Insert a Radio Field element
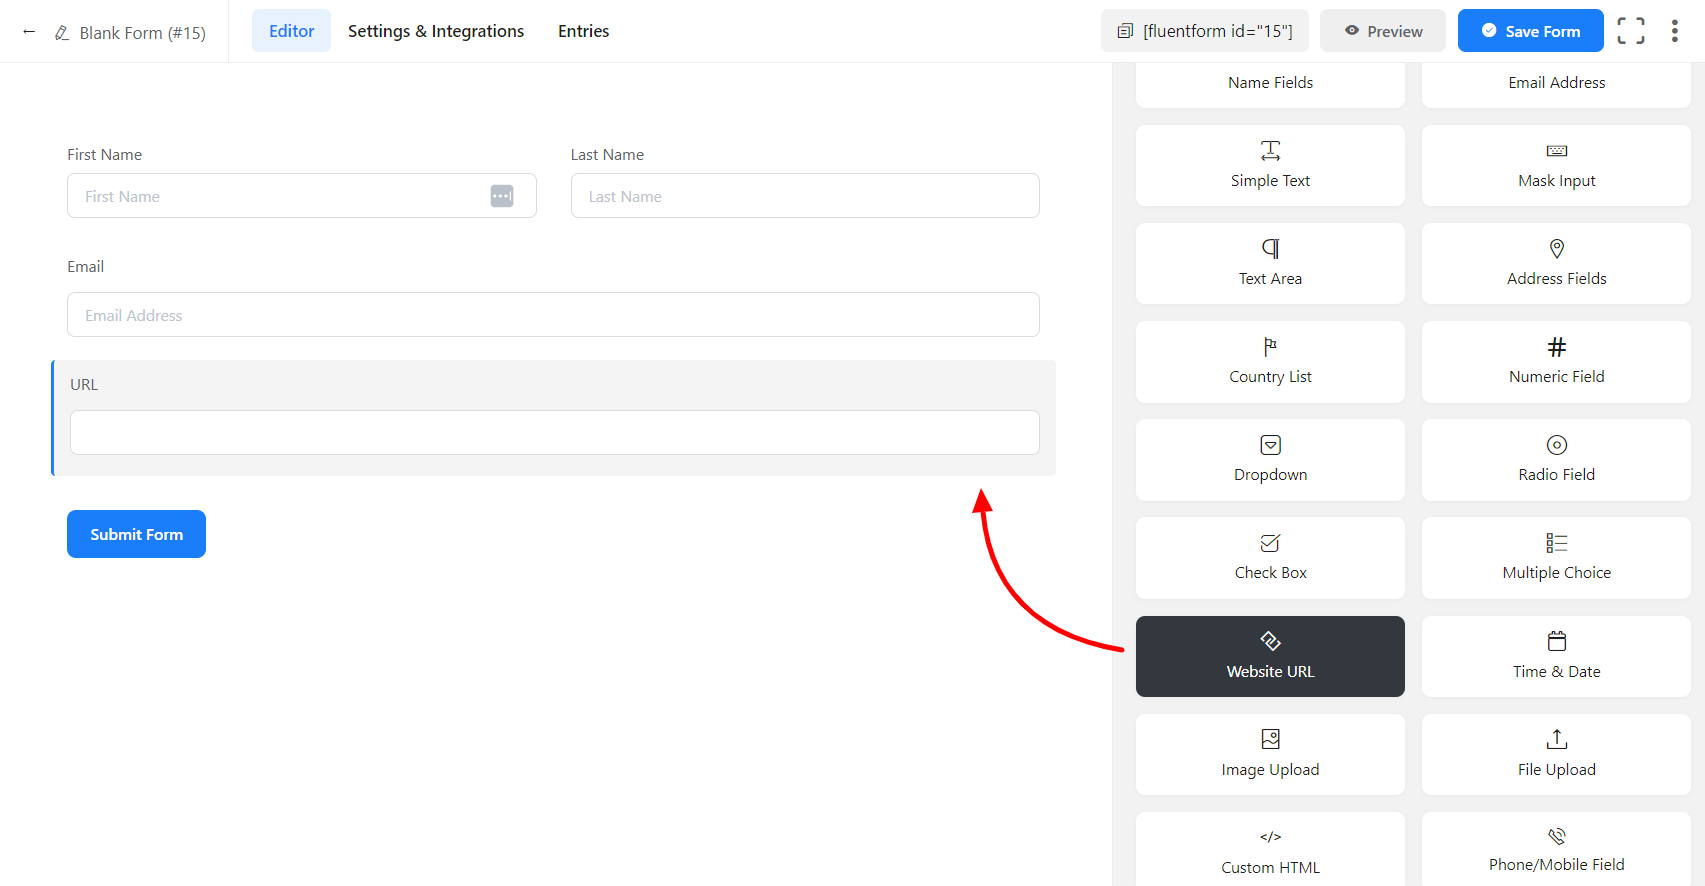1705x886 pixels. [x=1556, y=460]
